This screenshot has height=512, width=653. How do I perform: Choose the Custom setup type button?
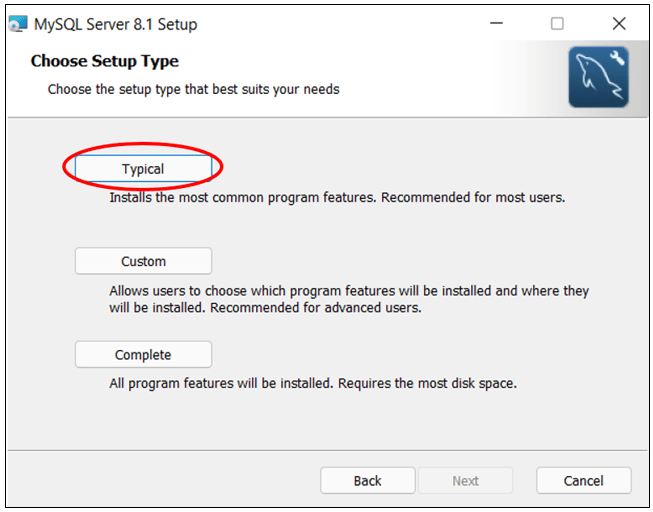(143, 261)
